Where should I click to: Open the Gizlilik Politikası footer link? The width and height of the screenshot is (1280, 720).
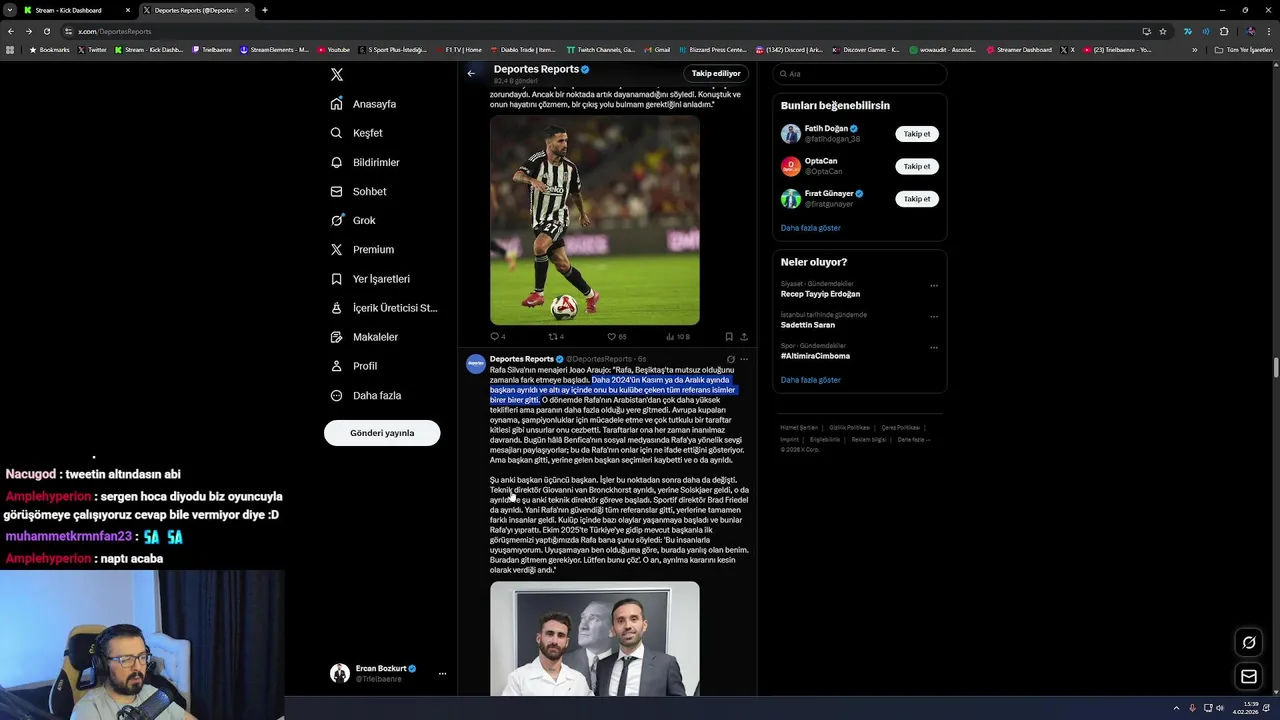[850, 428]
